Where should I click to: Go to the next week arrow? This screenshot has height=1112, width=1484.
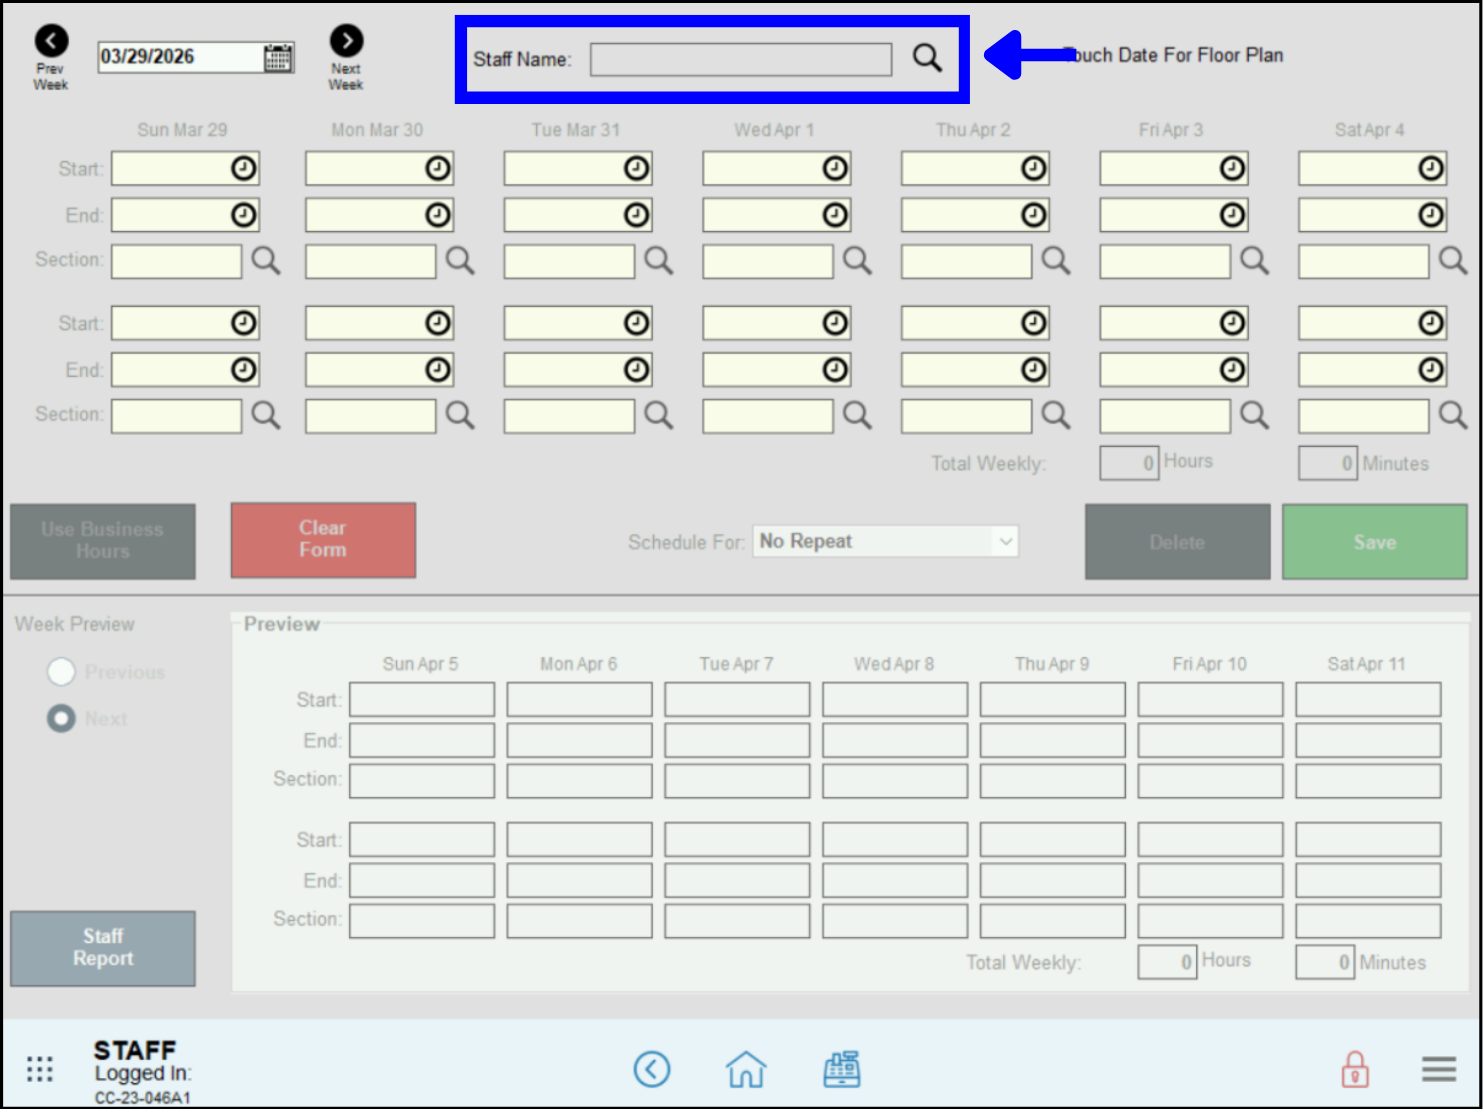(x=346, y=41)
